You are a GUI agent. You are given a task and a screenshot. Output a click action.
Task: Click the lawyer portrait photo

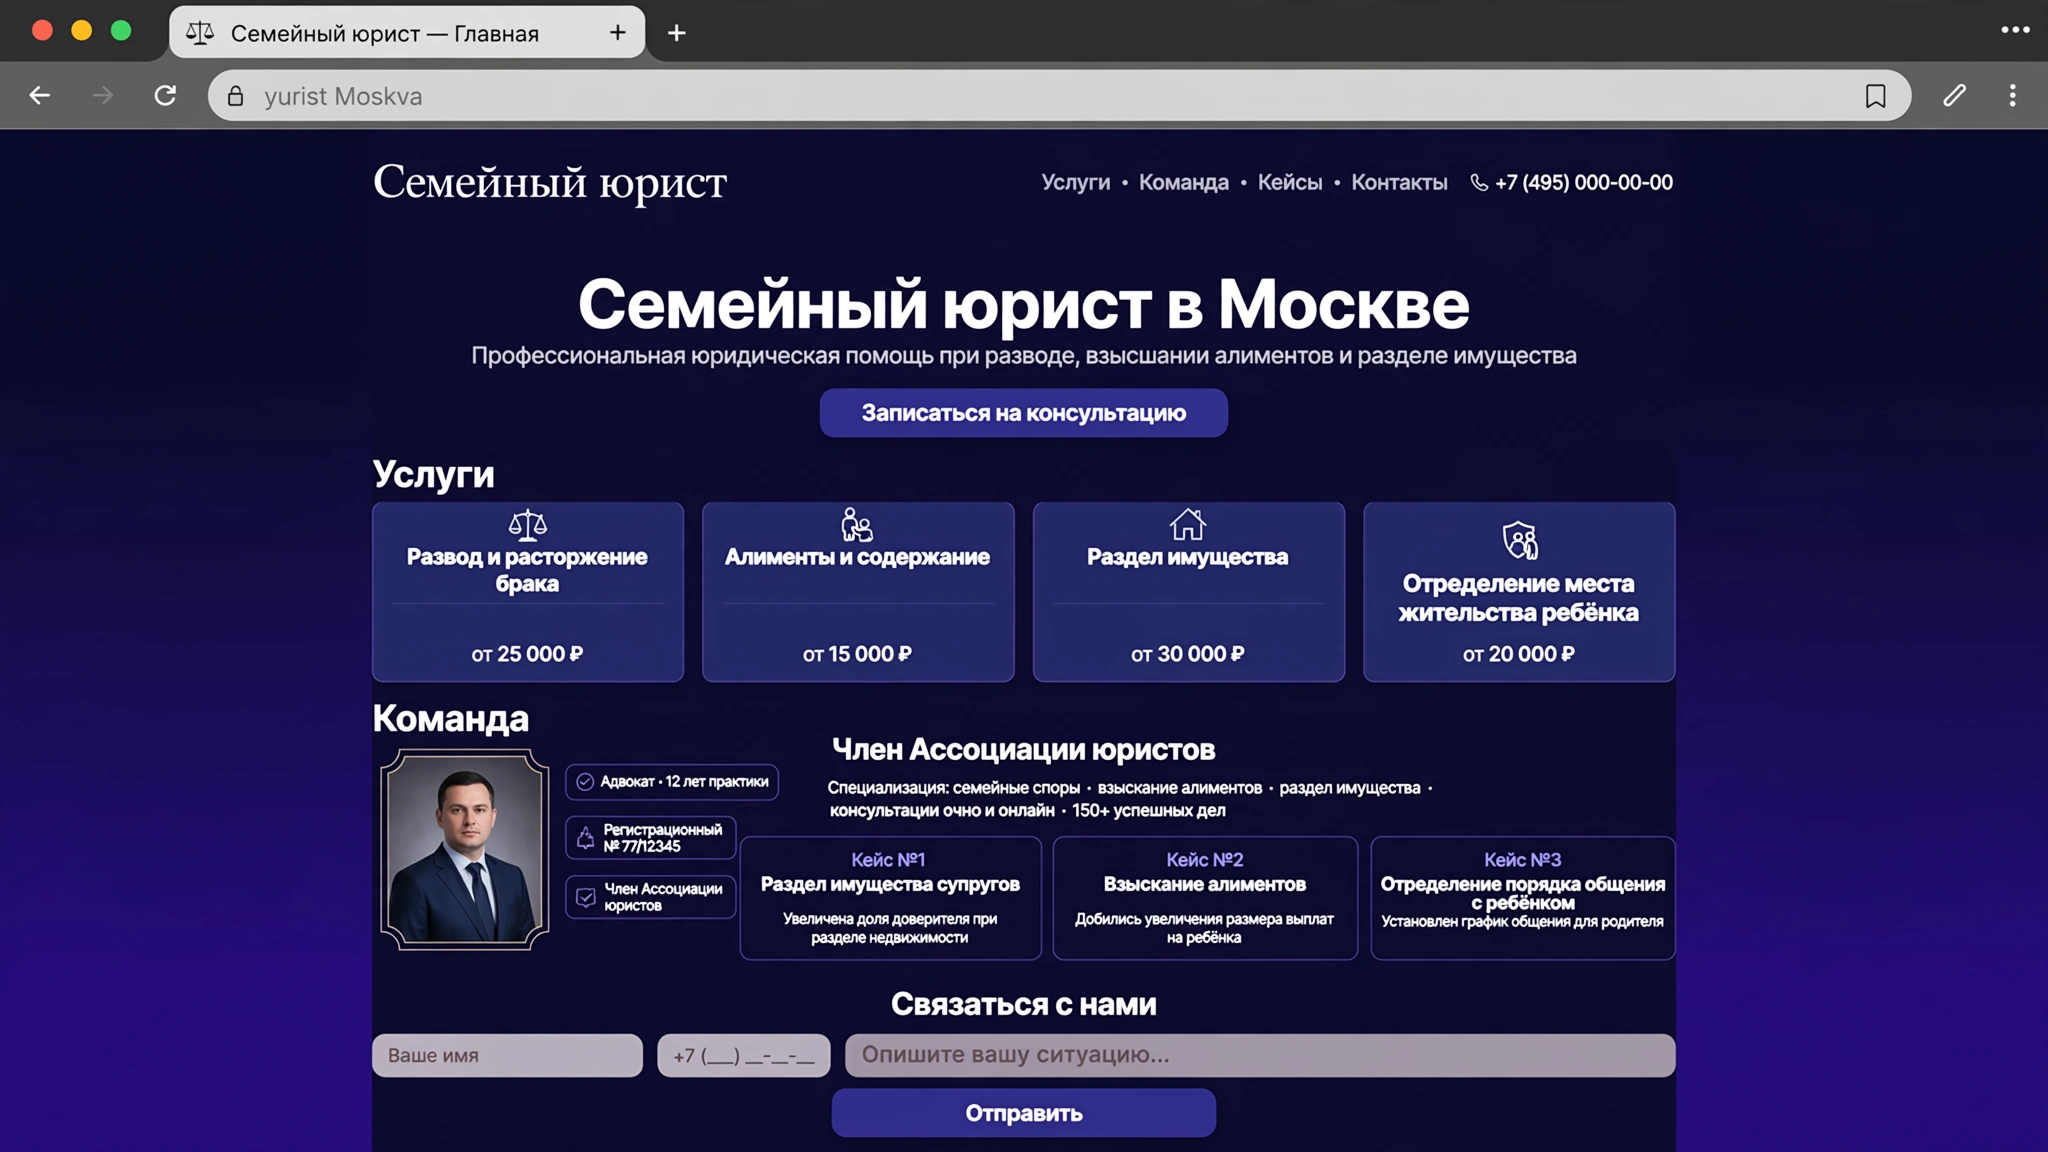464,849
